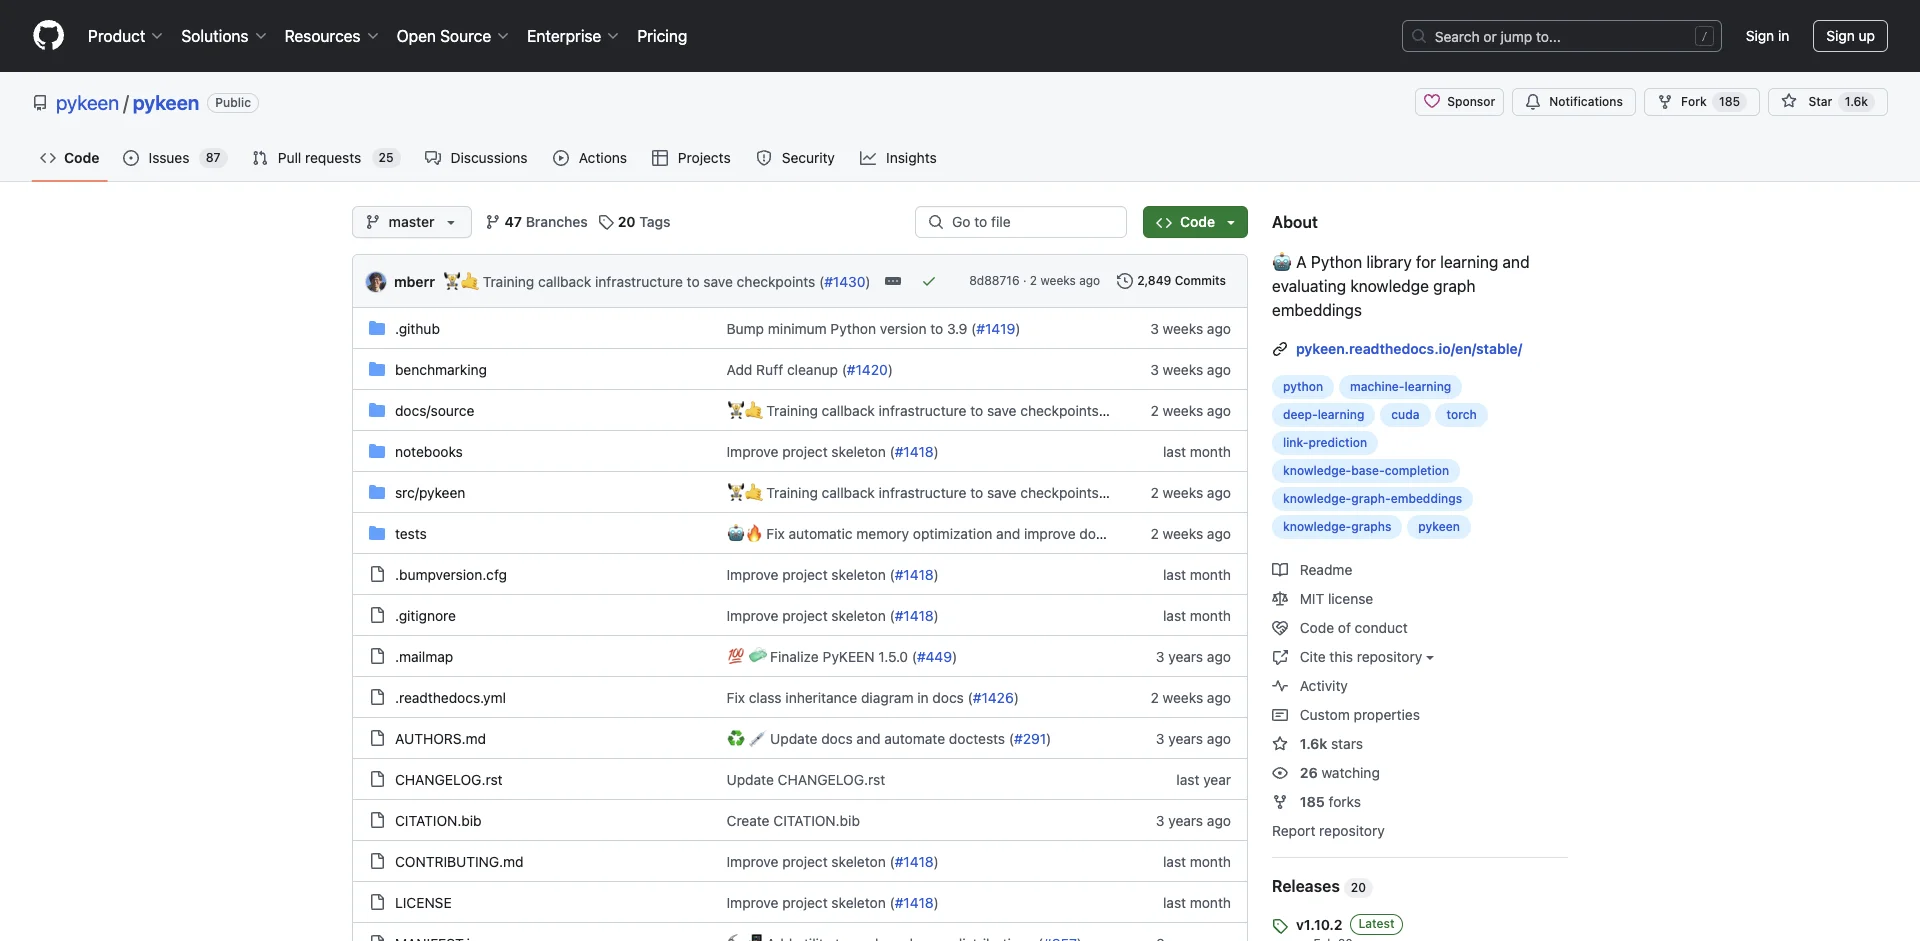This screenshot has height=941, width=1920.
Task: Click the tag icon next to v1.10.2 release
Action: pos(1280,926)
